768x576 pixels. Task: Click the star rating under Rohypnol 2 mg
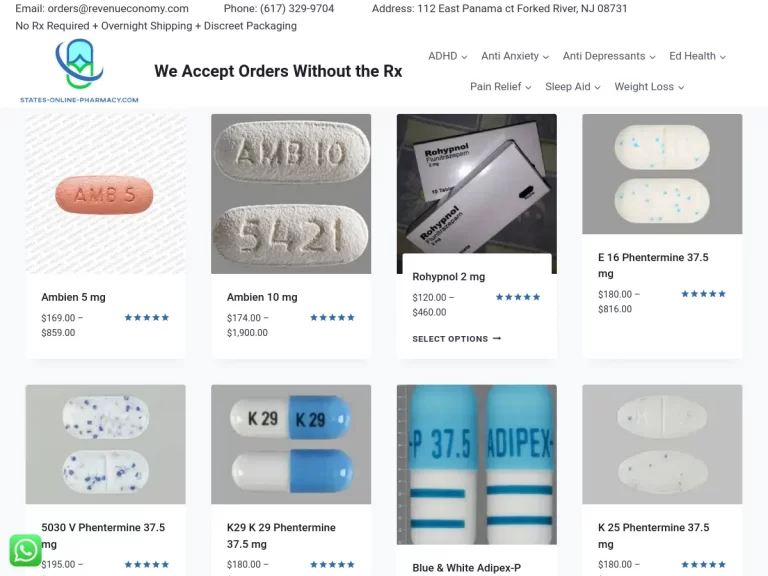(x=518, y=297)
